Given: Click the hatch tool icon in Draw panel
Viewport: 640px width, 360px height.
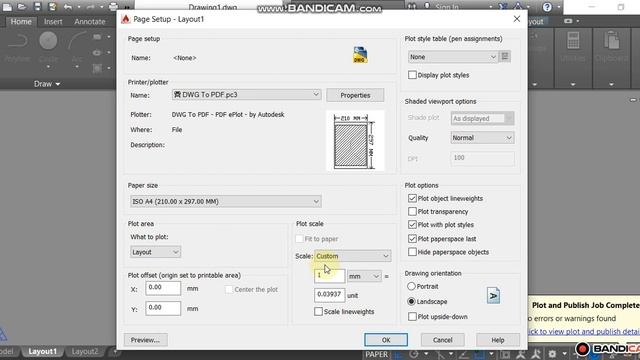Looking at the screenshot, I should tap(97, 68).
